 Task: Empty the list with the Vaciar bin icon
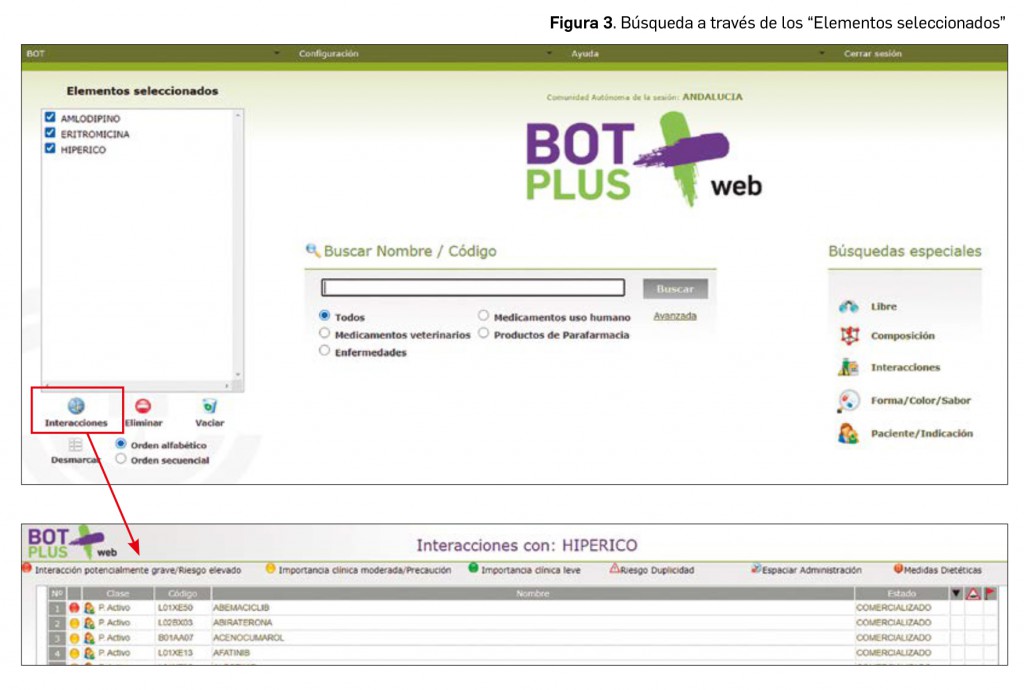tap(209, 405)
